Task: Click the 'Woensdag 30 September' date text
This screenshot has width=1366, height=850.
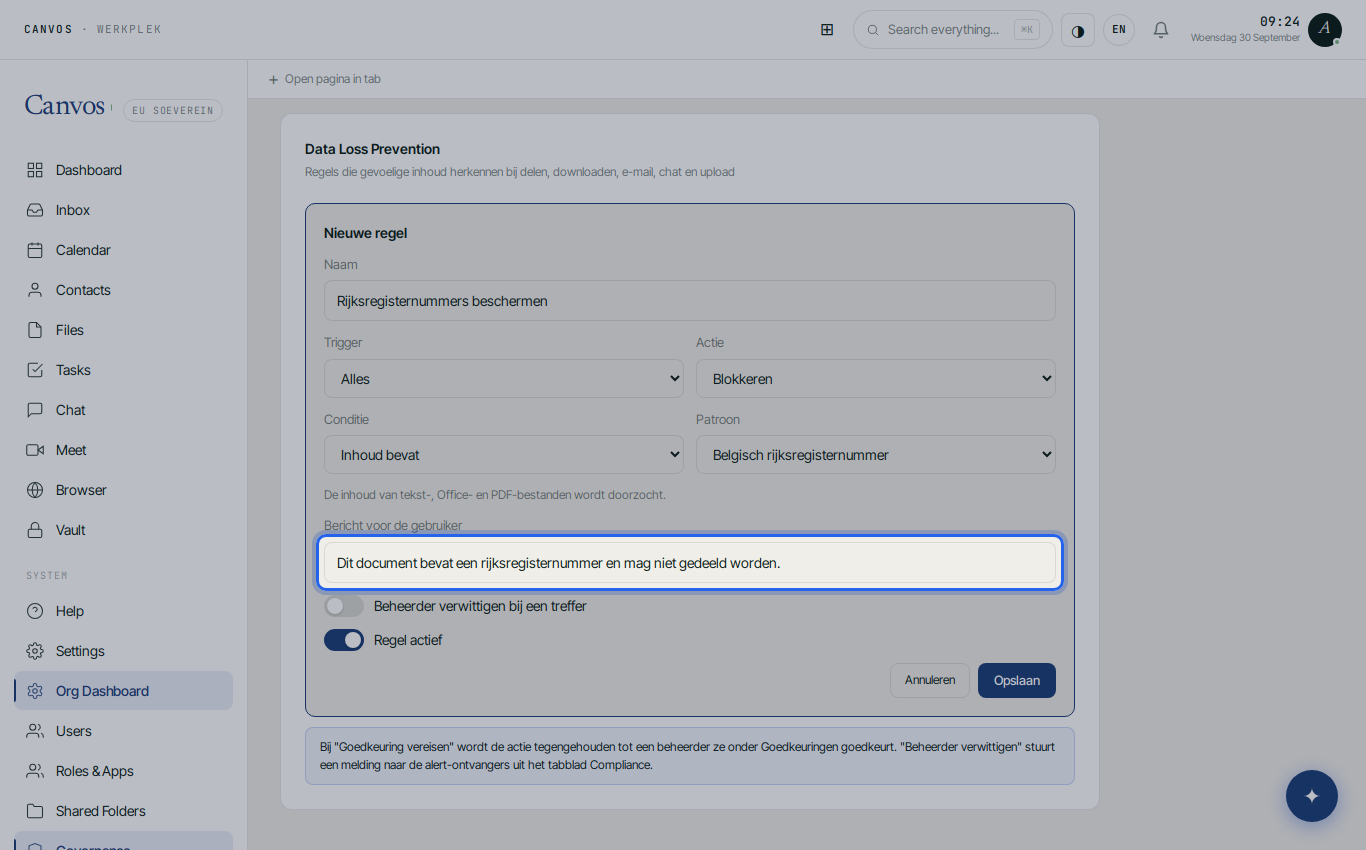Action: pos(1245,38)
